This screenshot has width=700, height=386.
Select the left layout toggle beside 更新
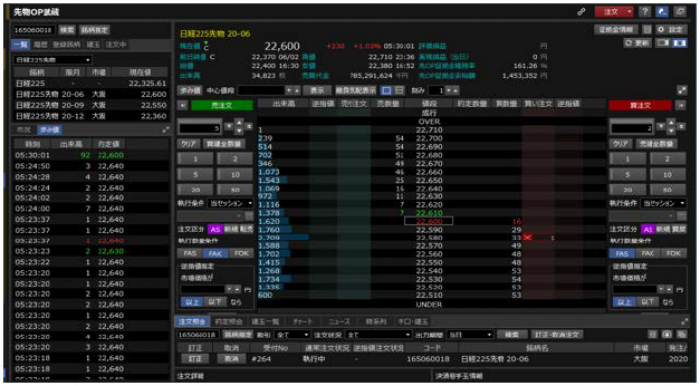click(663, 43)
